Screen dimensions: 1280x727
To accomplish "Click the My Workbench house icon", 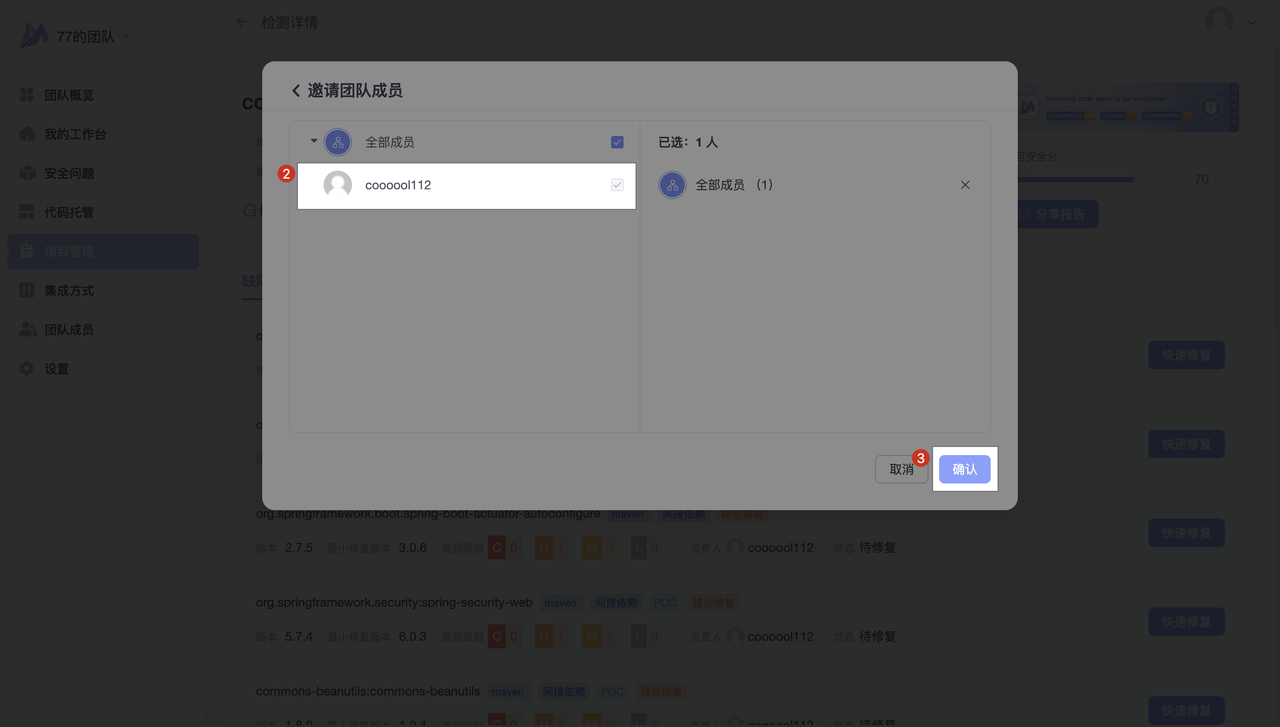I will click(x=27, y=134).
